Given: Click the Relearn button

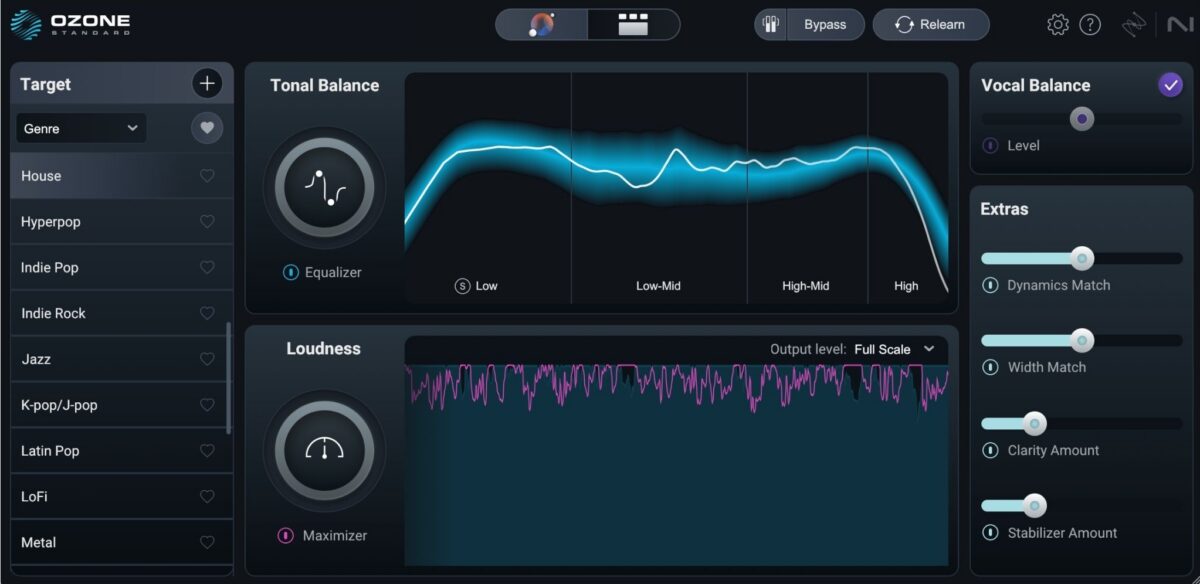Looking at the screenshot, I should coord(931,24).
